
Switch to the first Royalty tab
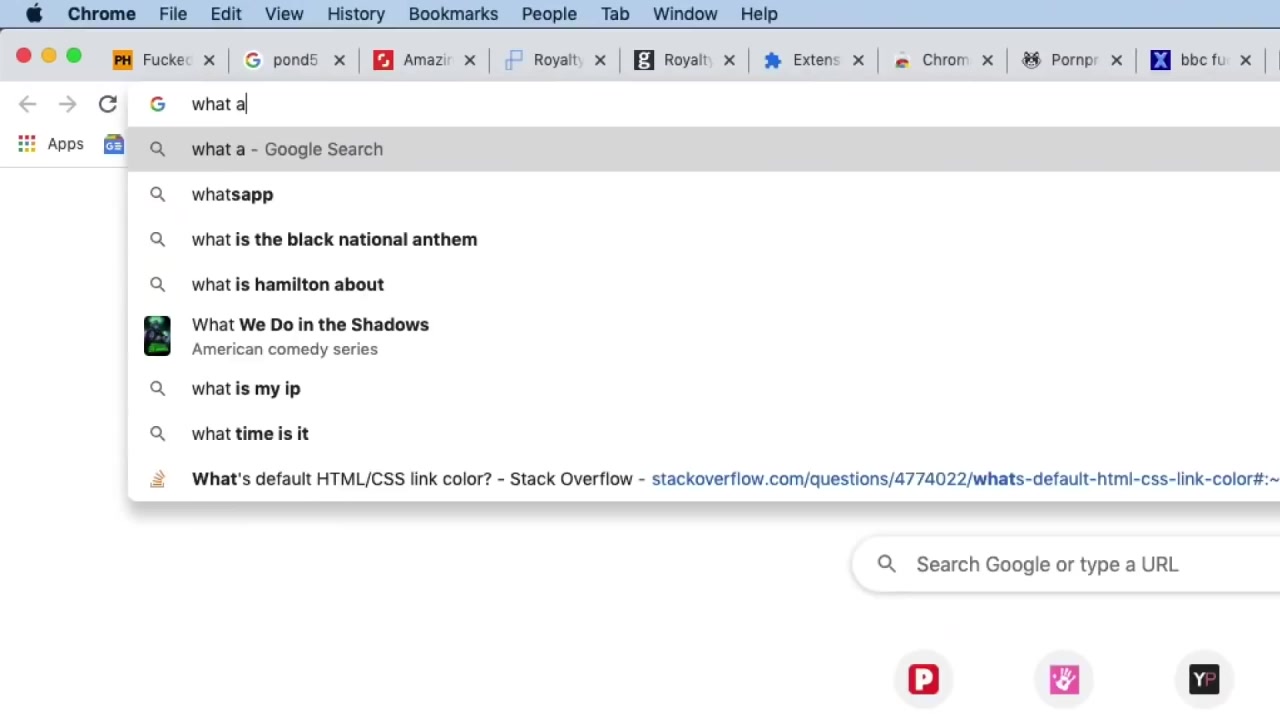[x=555, y=60]
